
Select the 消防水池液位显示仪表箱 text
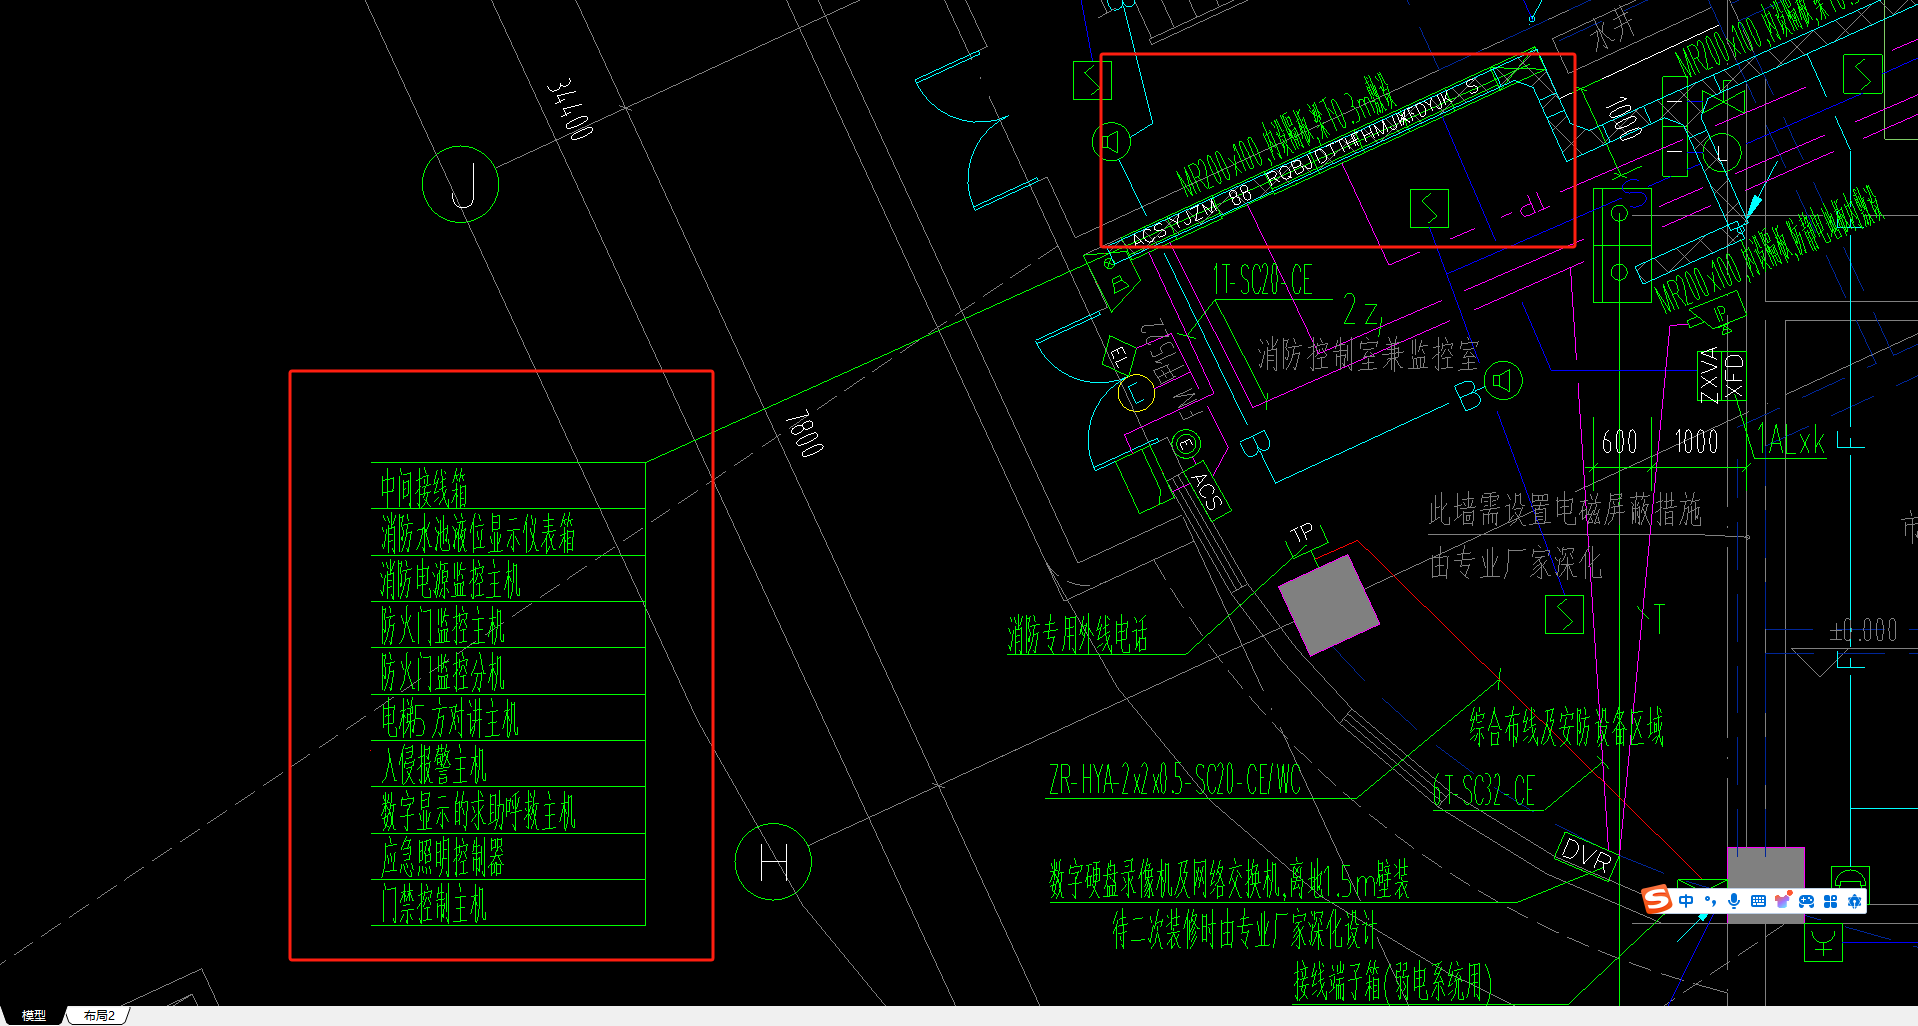[478, 534]
